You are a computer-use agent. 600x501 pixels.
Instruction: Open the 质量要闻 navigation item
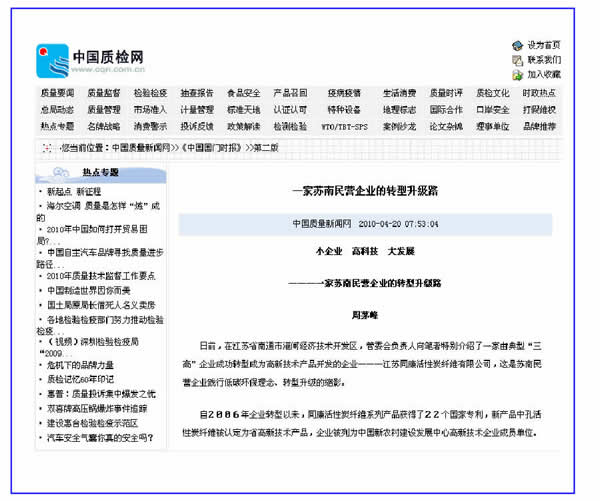point(57,93)
